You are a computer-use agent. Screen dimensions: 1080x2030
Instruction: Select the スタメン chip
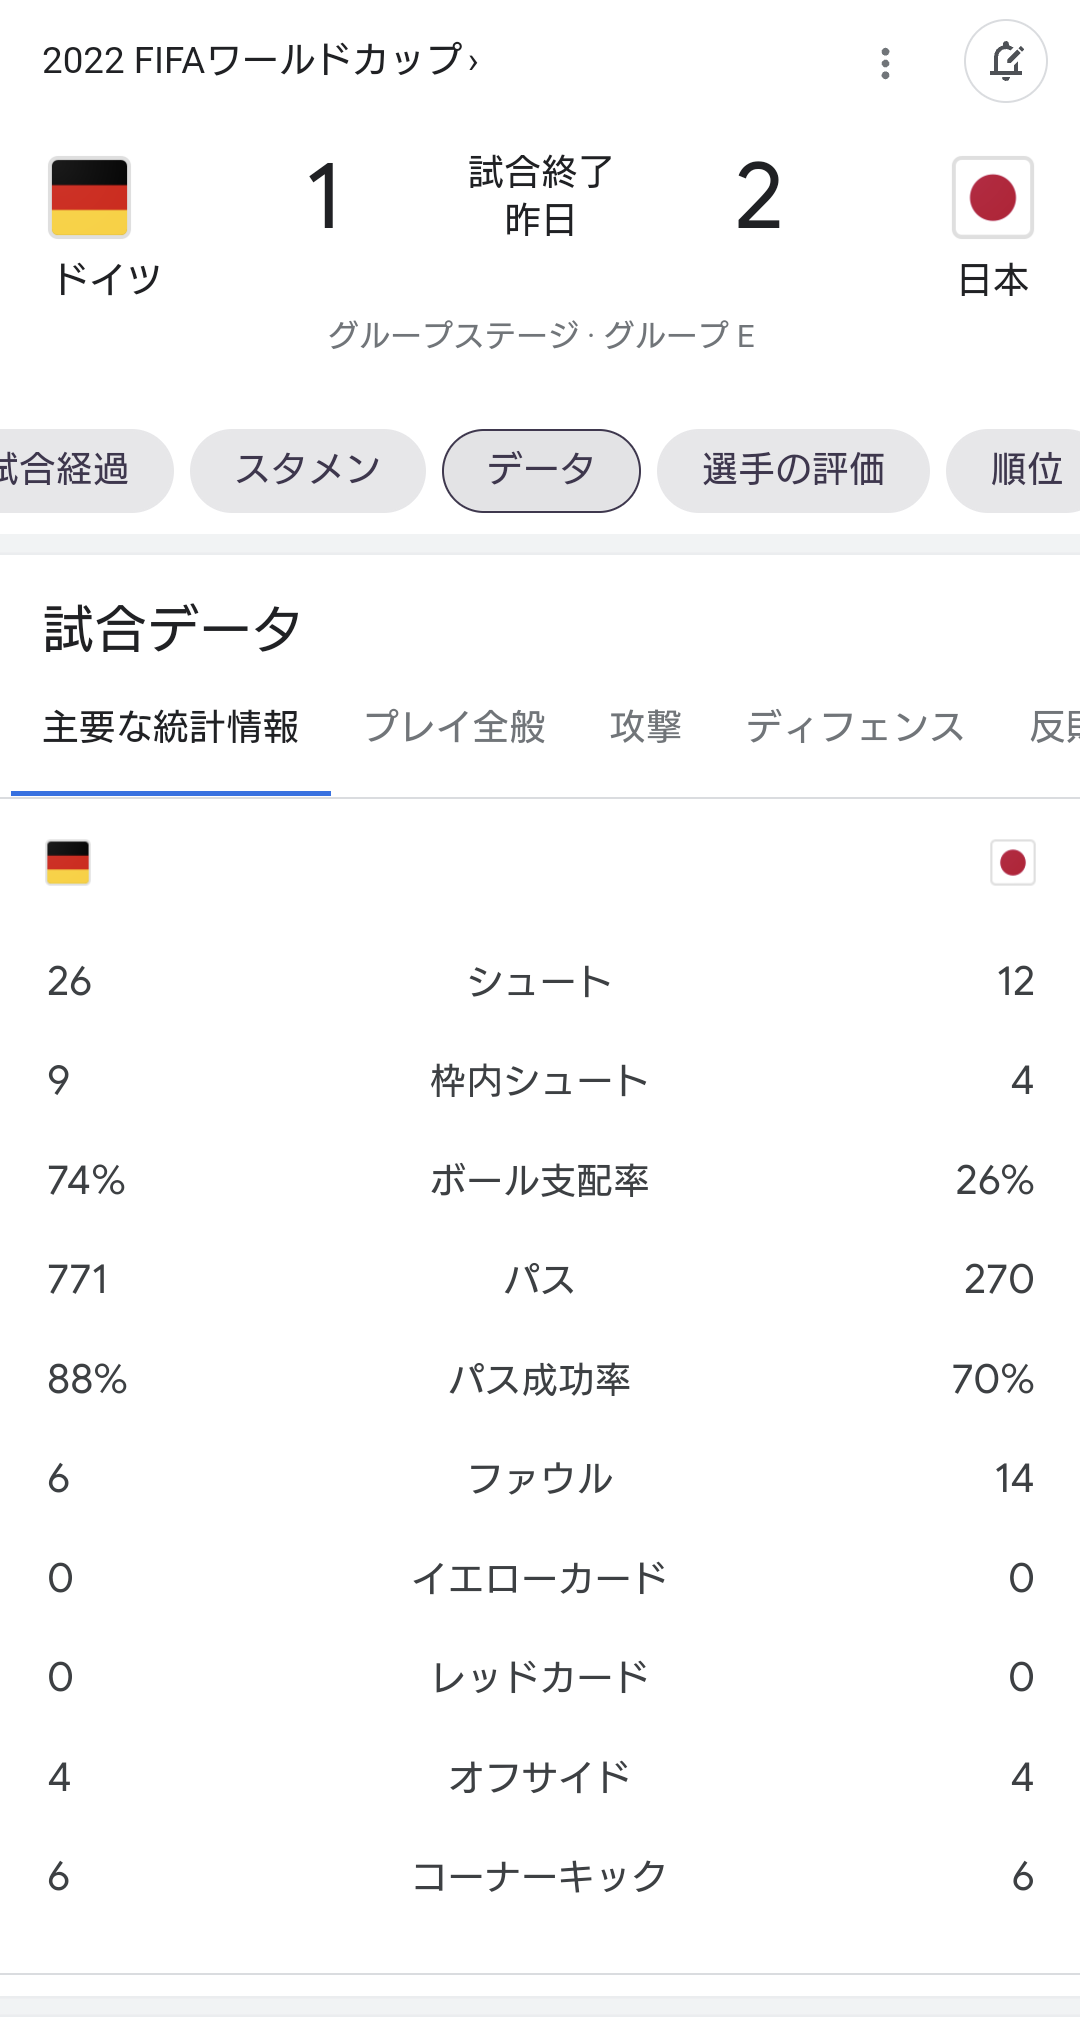307,470
